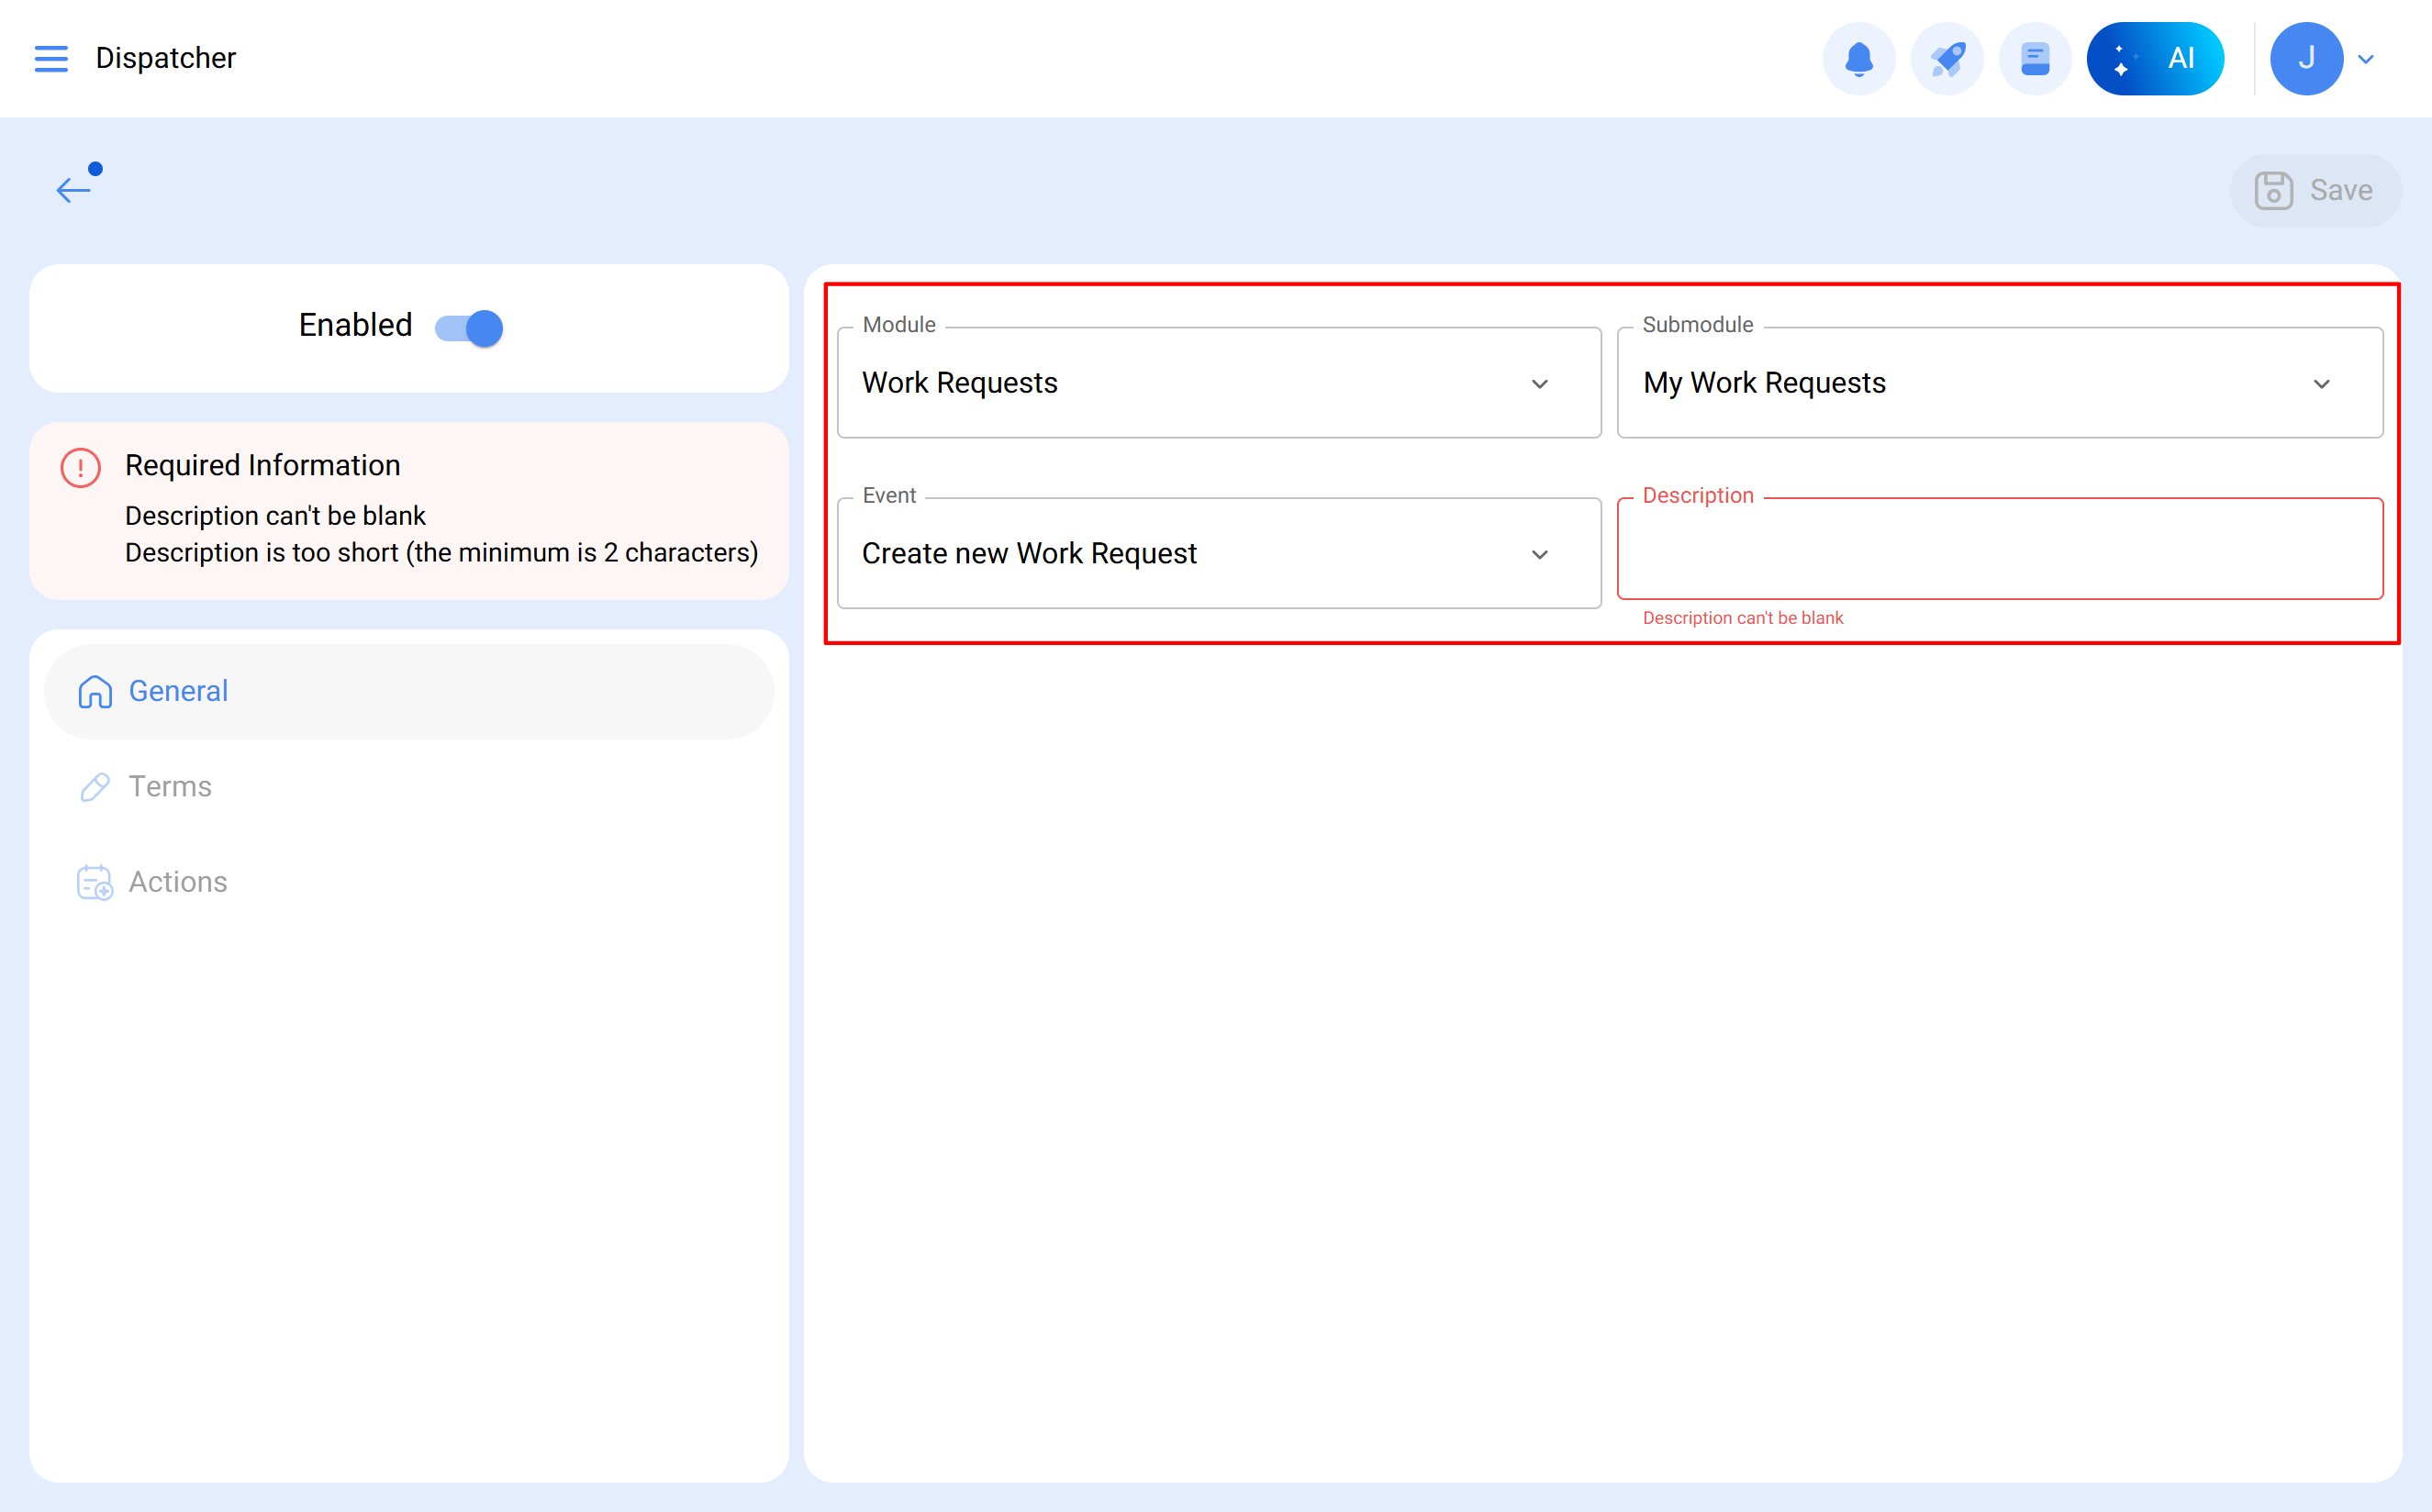
Task: Open notifications bell icon
Action: click(1858, 59)
